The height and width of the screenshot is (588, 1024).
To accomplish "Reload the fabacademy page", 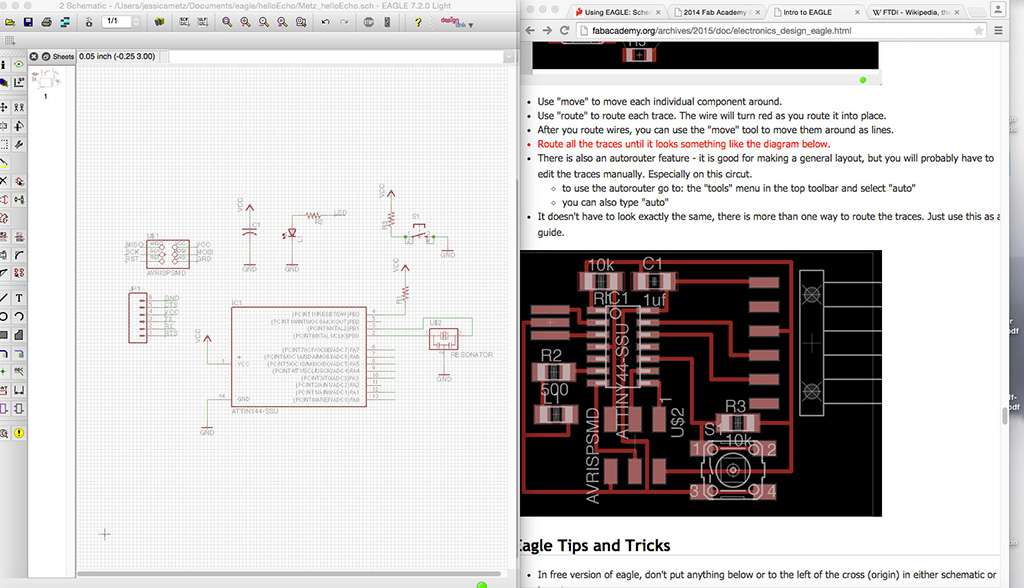I will coord(564,31).
